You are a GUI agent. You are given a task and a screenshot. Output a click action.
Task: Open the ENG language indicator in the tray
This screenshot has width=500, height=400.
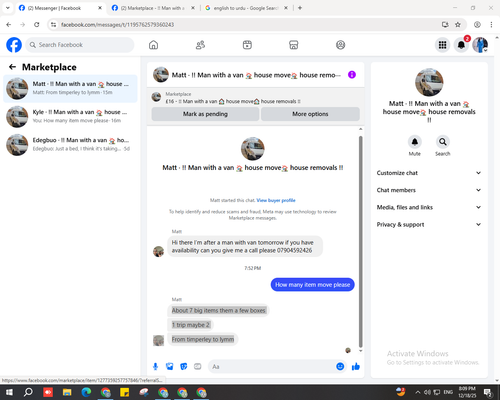coord(448,392)
